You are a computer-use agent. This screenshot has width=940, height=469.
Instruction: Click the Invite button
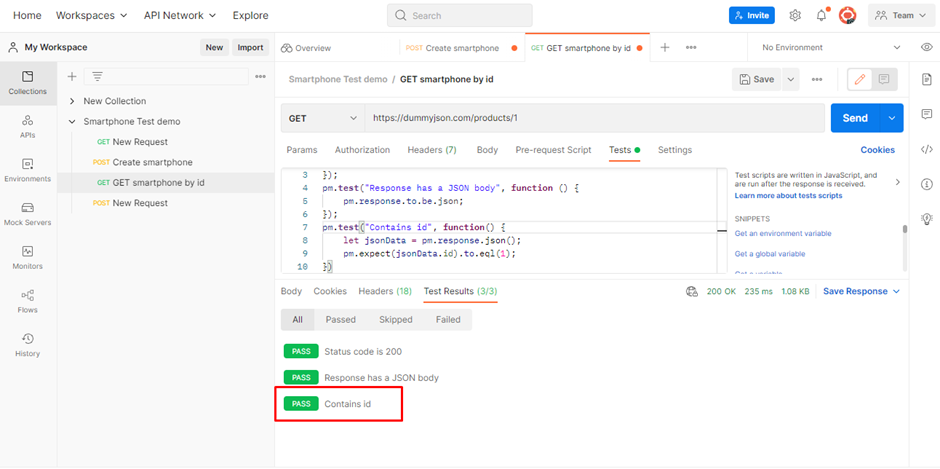[752, 16]
